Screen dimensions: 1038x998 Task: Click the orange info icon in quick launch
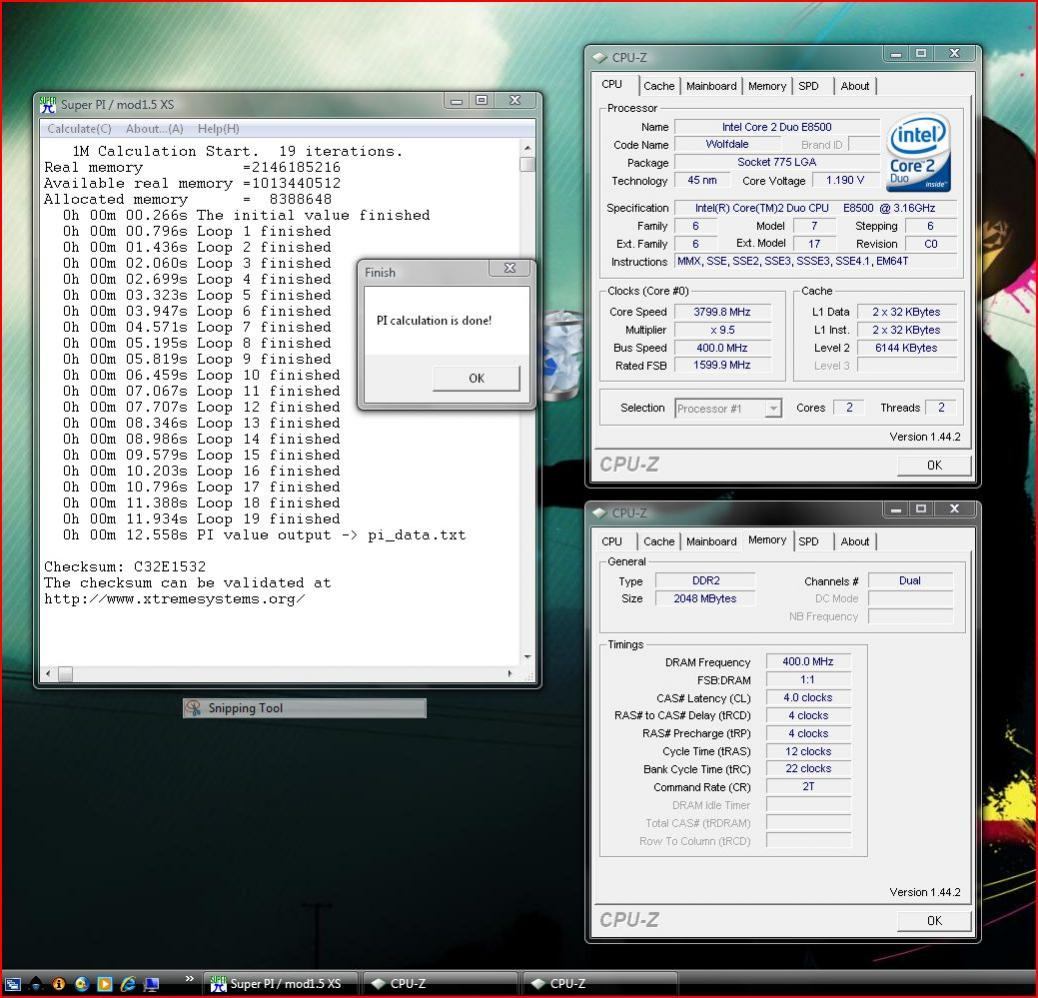click(x=58, y=984)
